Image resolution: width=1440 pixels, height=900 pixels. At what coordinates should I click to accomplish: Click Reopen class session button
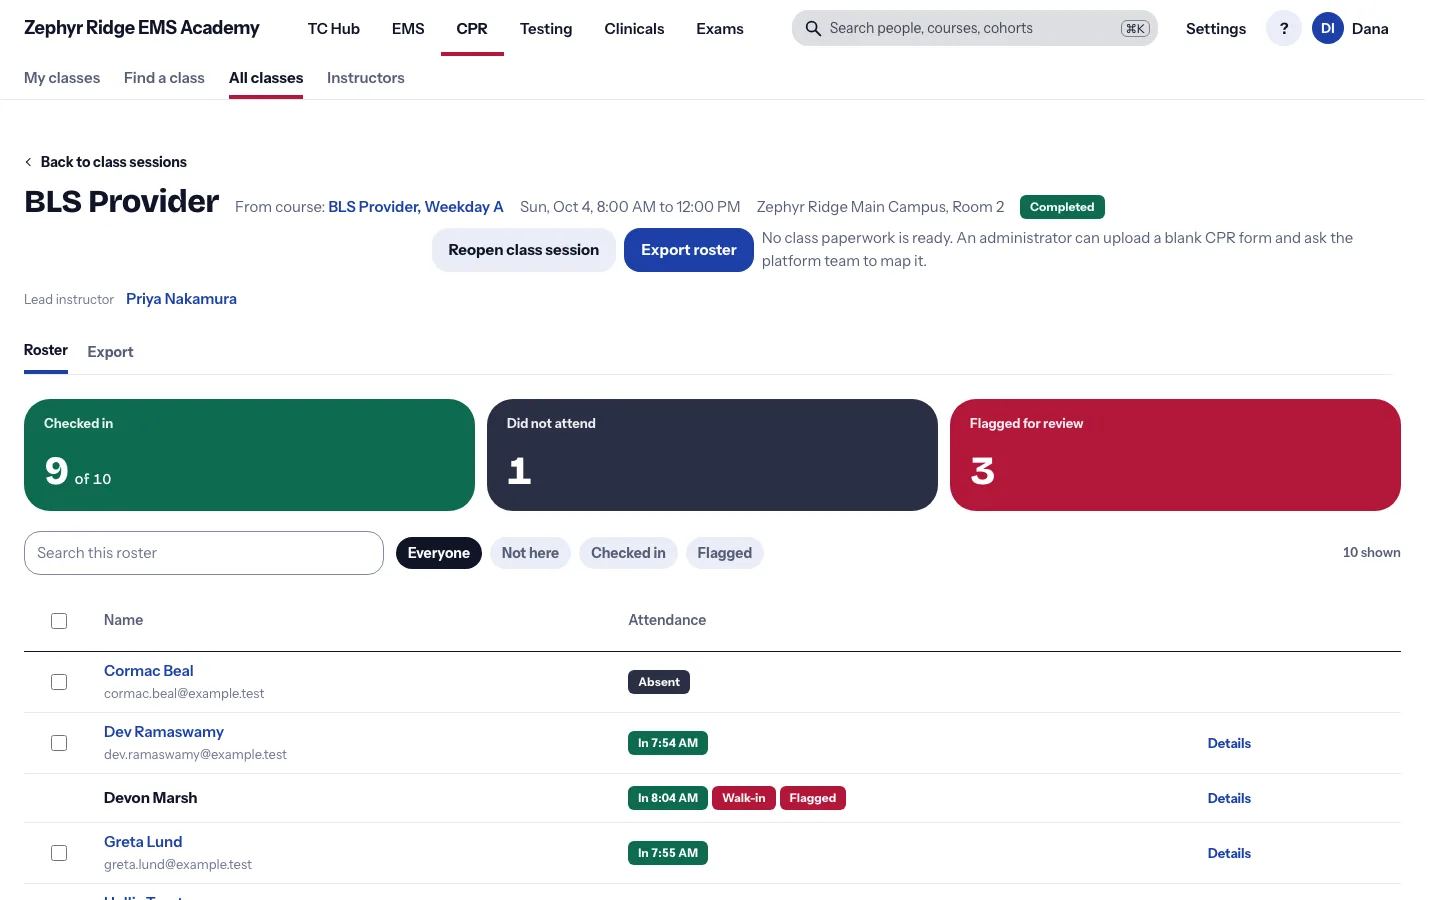click(x=524, y=250)
